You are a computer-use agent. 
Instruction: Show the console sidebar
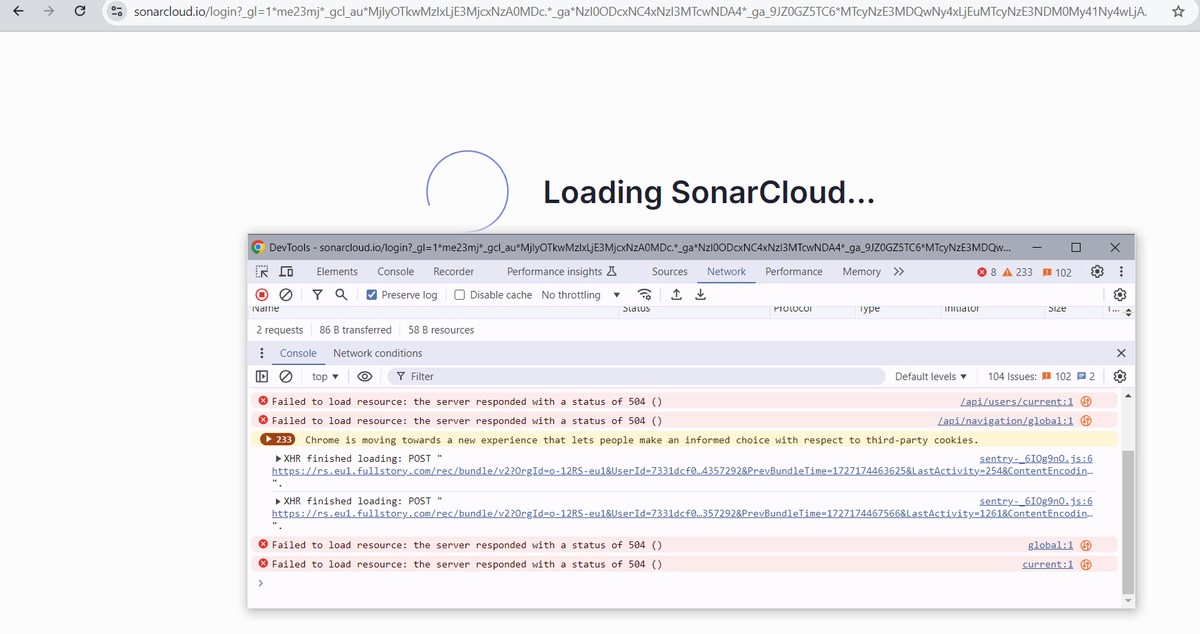point(262,377)
